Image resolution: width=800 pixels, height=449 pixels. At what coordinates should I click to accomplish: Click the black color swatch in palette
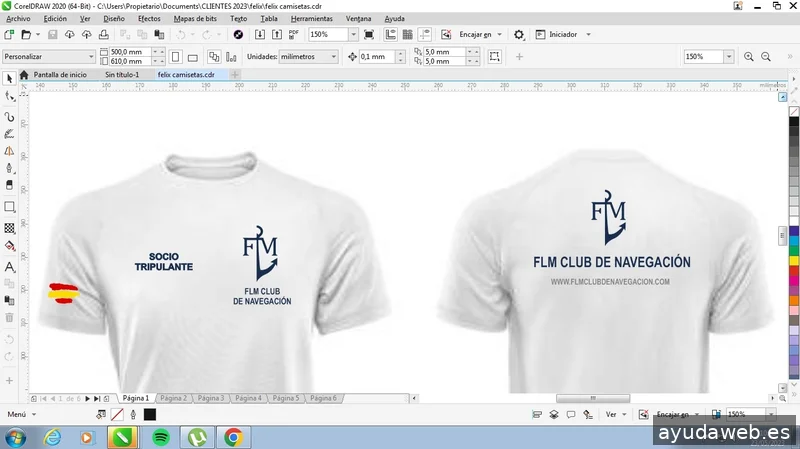(x=794, y=121)
